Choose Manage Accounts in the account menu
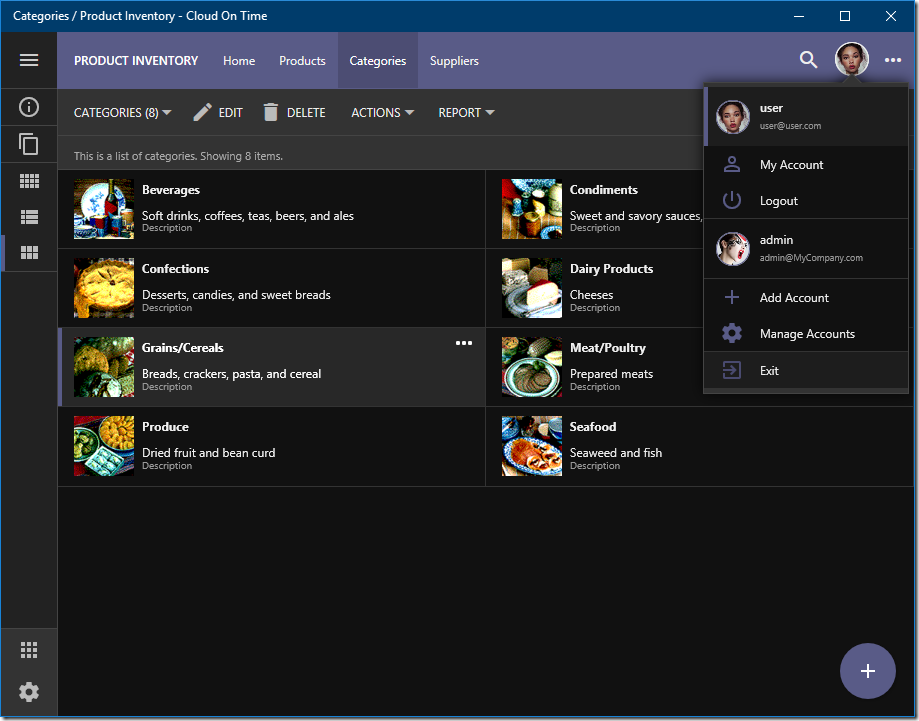 [806, 334]
